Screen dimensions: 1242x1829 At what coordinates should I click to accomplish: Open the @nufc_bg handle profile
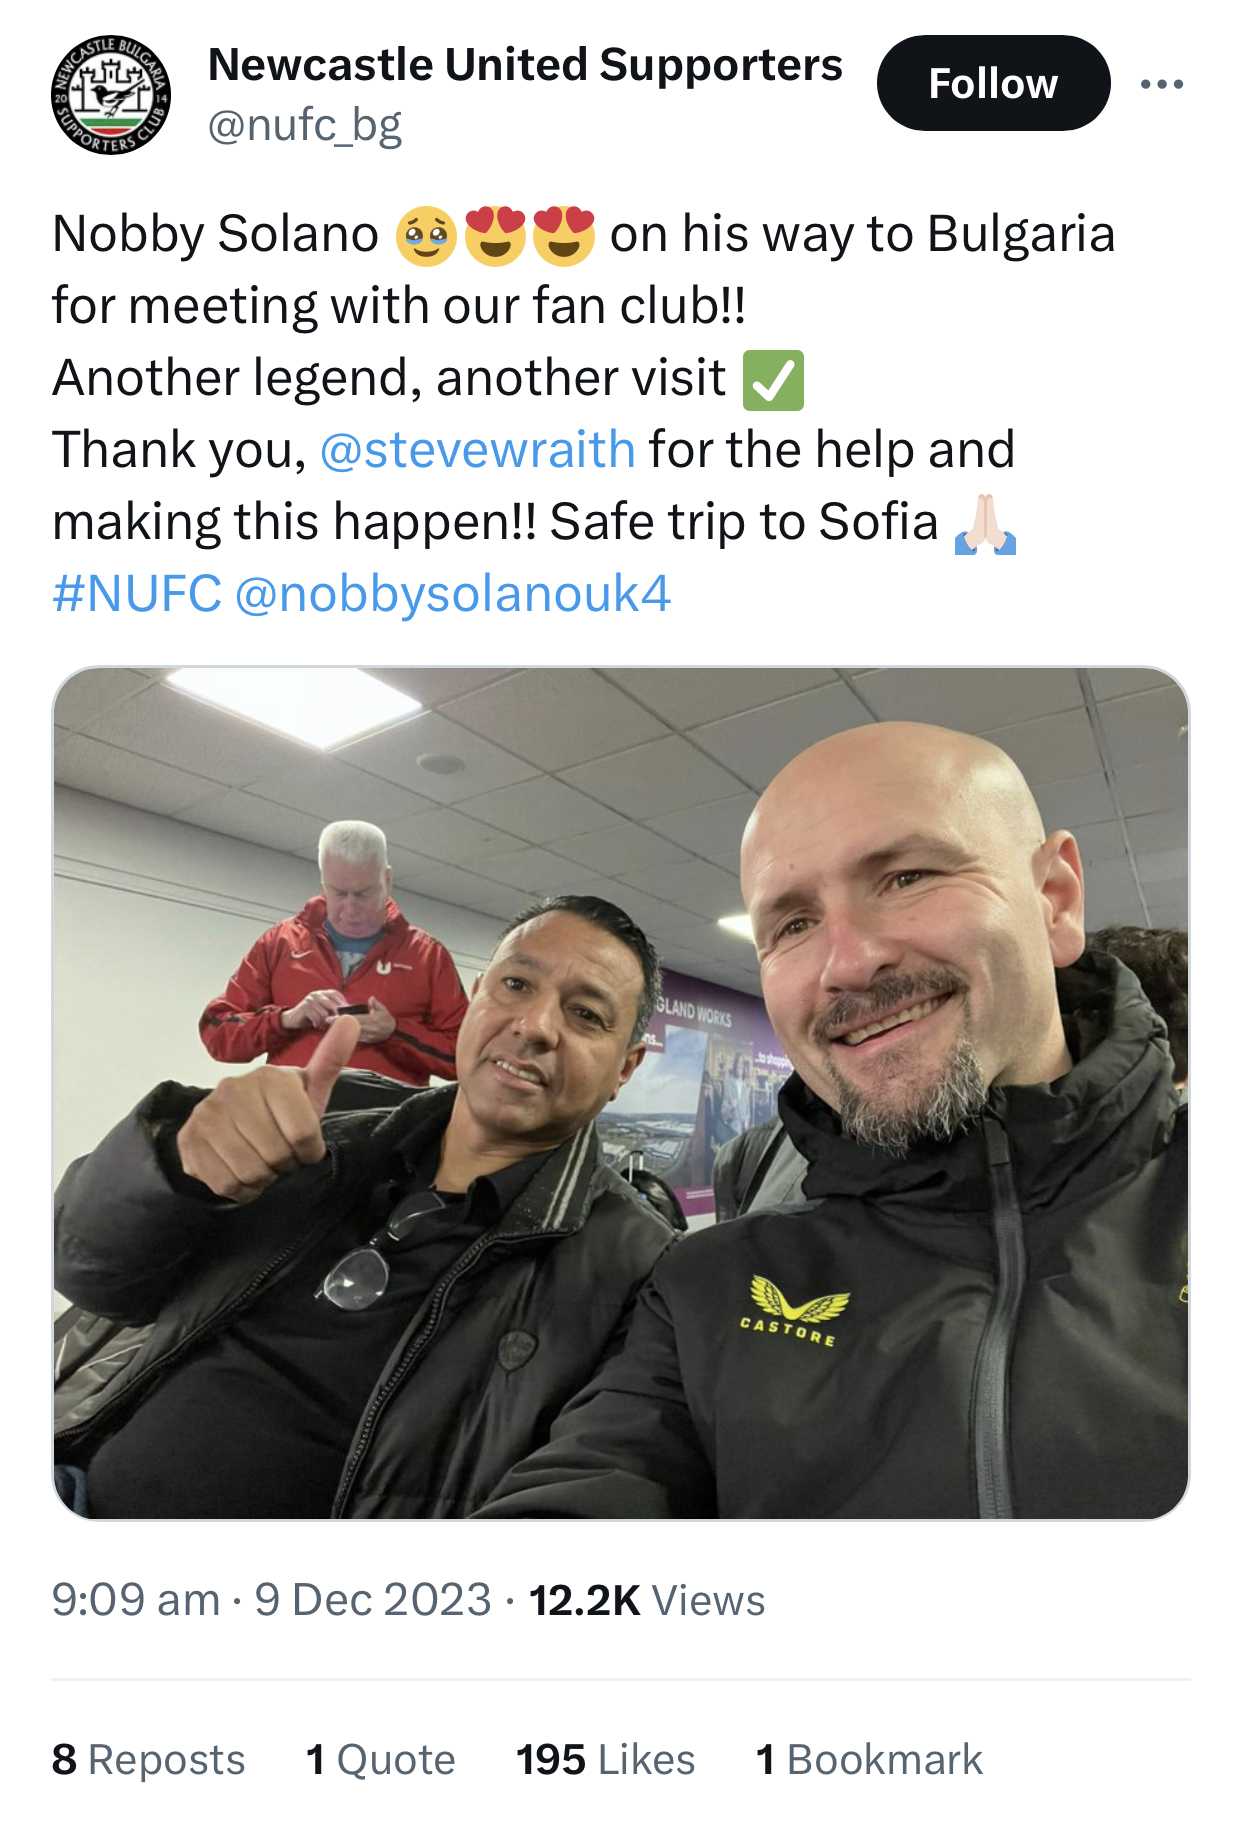point(304,126)
